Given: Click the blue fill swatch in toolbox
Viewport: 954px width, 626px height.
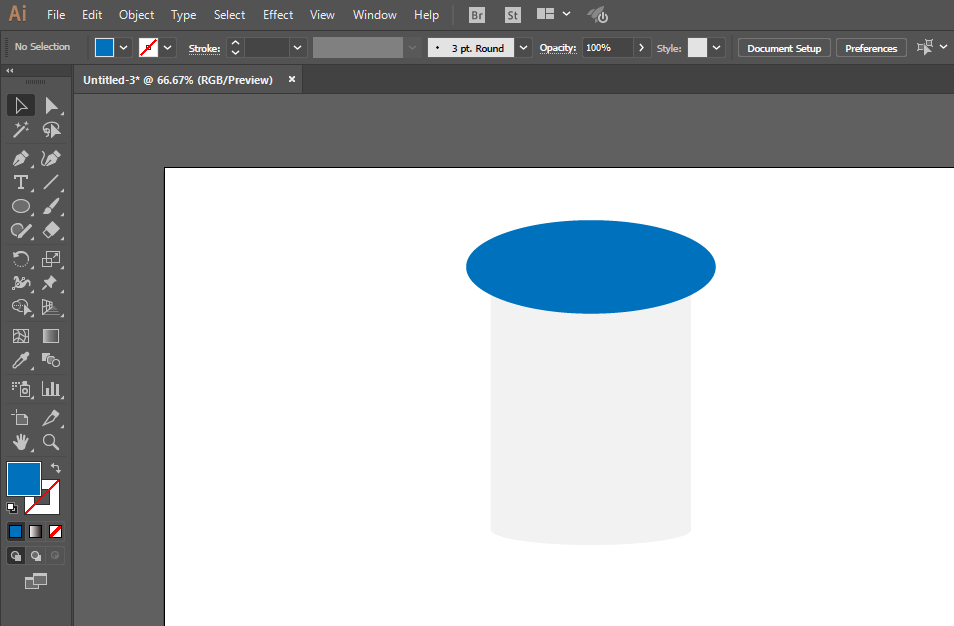Looking at the screenshot, I should [23, 479].
